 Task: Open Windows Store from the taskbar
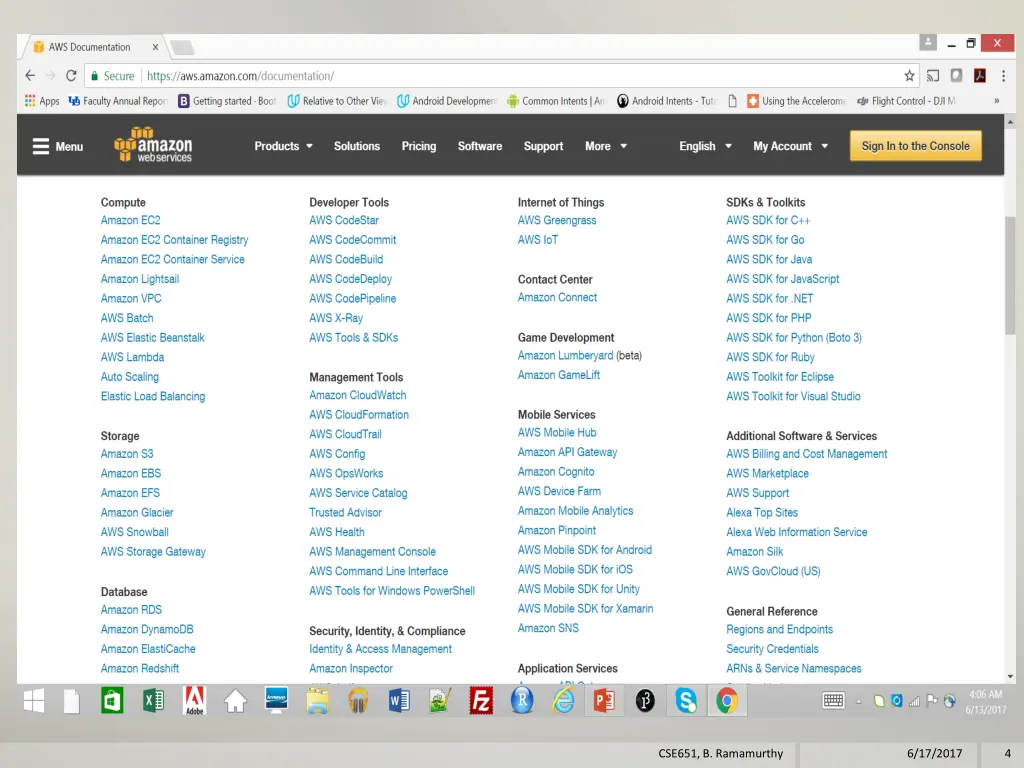click(x=112, y=701)
